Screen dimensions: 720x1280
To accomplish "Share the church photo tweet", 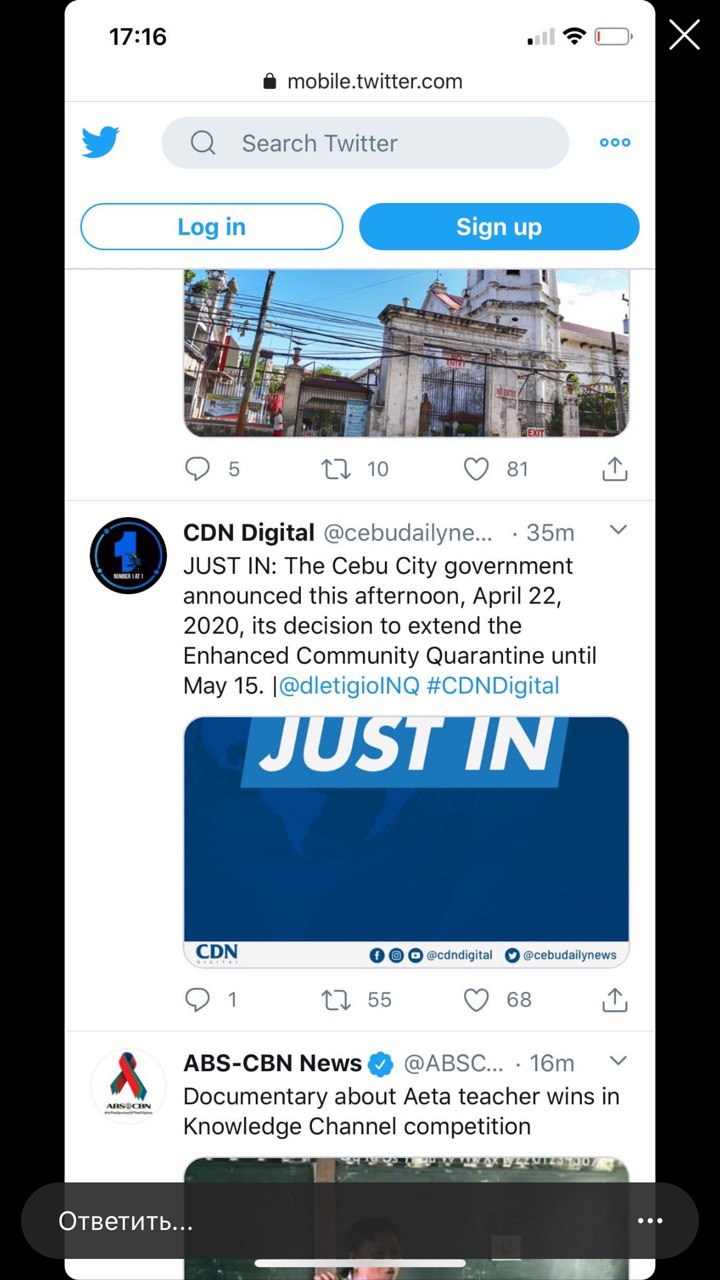I will (615, 468).
